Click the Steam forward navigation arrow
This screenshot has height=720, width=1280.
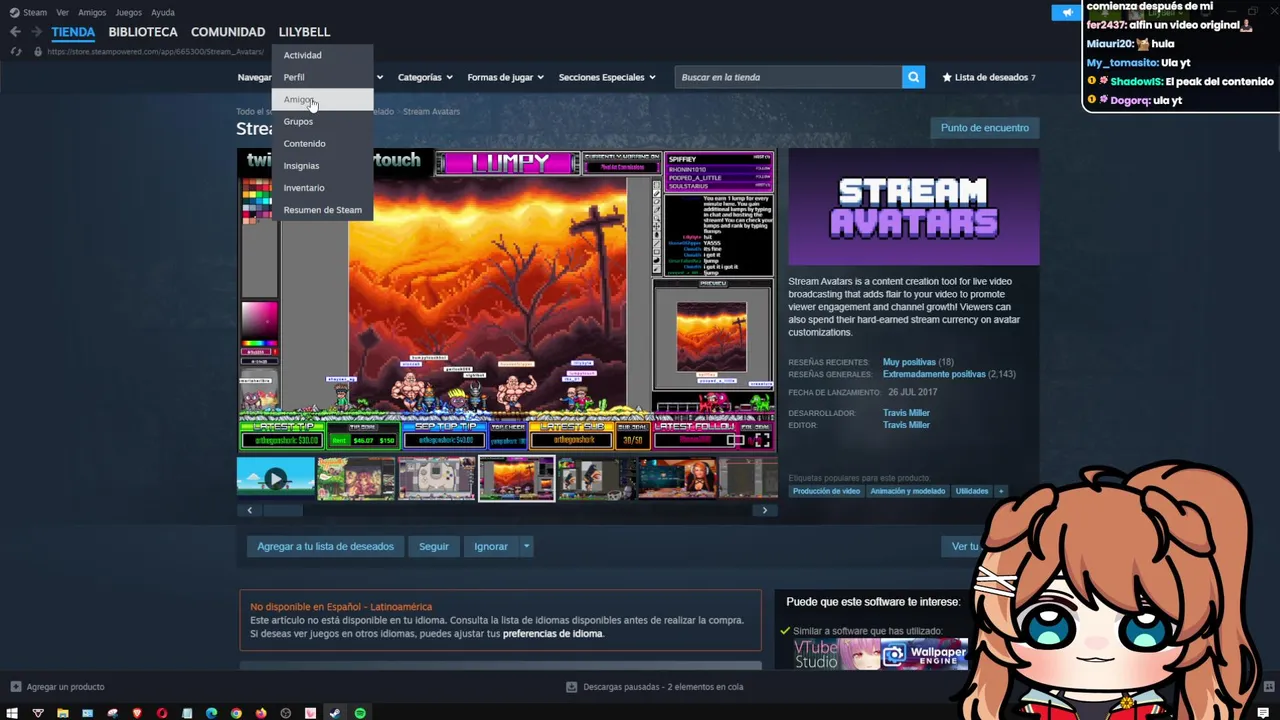point(36,32)
